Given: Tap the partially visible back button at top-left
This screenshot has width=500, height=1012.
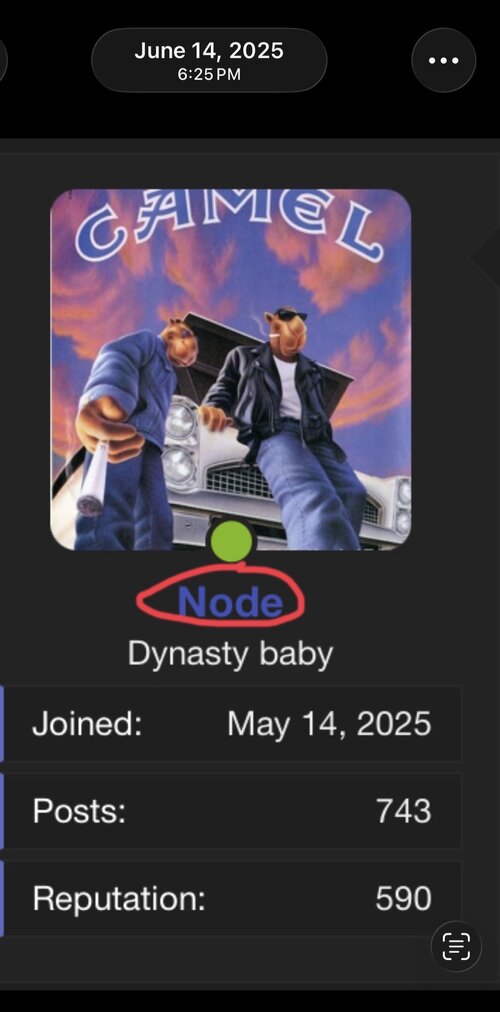Looking at the screenshot, I should [x=3, y=60].
